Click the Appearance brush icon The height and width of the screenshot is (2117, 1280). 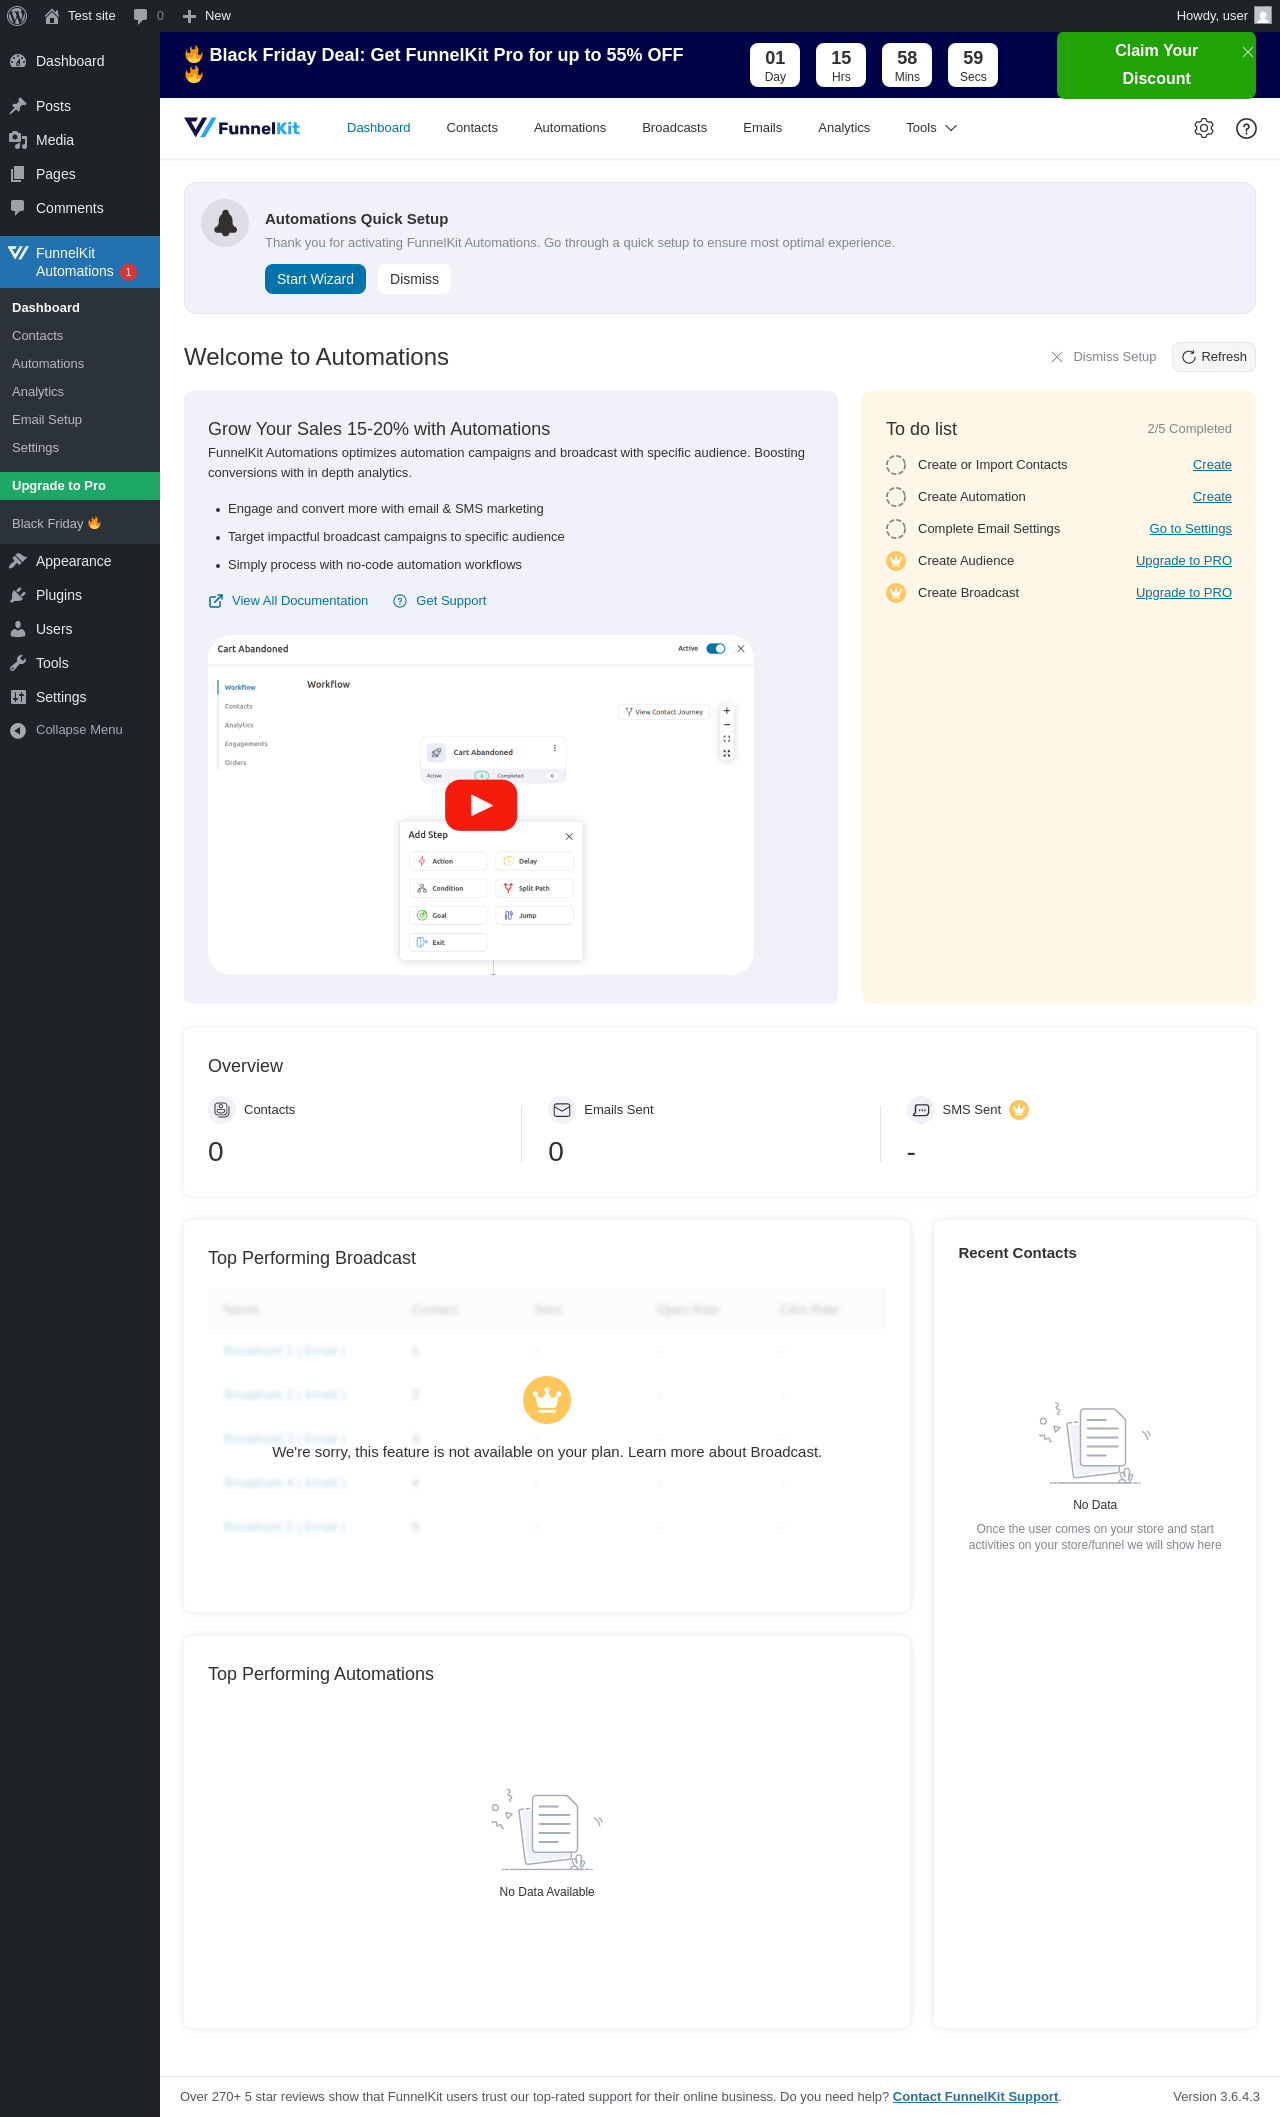point(18,561)
